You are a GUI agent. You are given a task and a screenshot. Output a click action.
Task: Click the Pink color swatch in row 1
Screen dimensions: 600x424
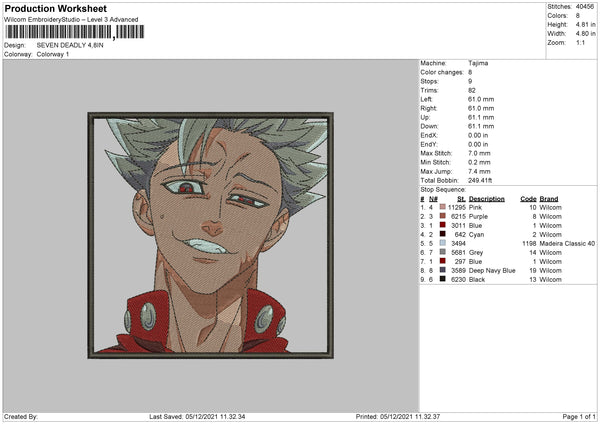(443, 207)
